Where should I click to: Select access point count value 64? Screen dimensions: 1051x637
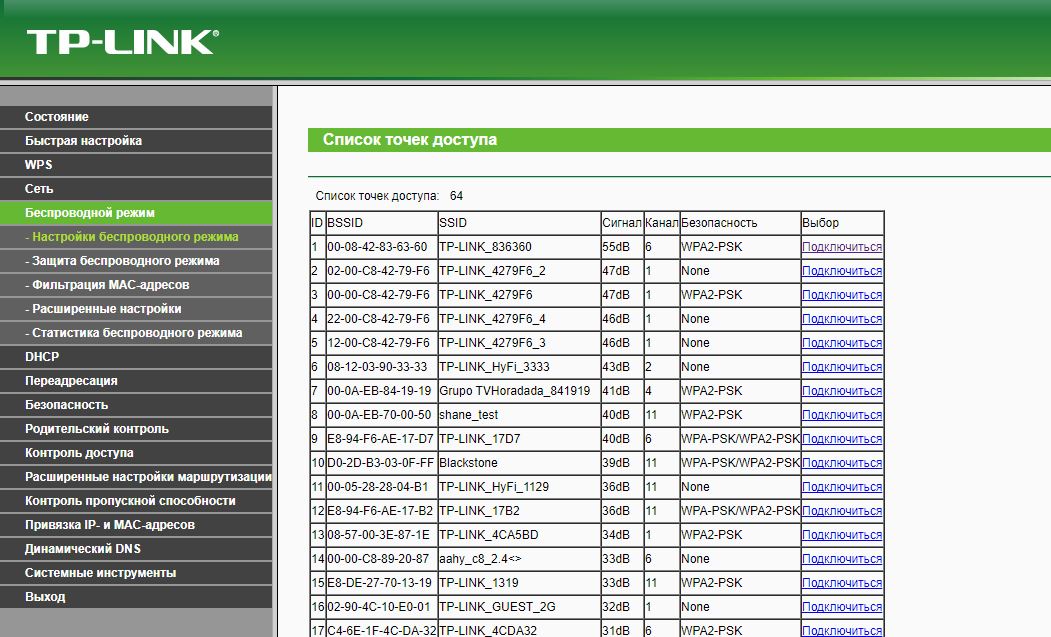[x=456, y=196]
